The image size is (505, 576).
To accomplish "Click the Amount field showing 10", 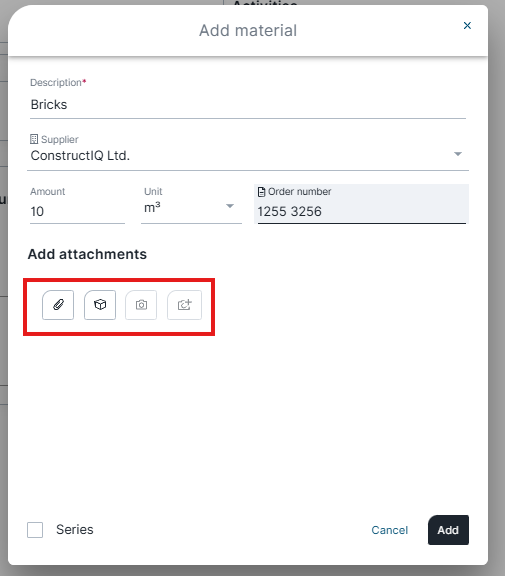I will click(77, 212).
